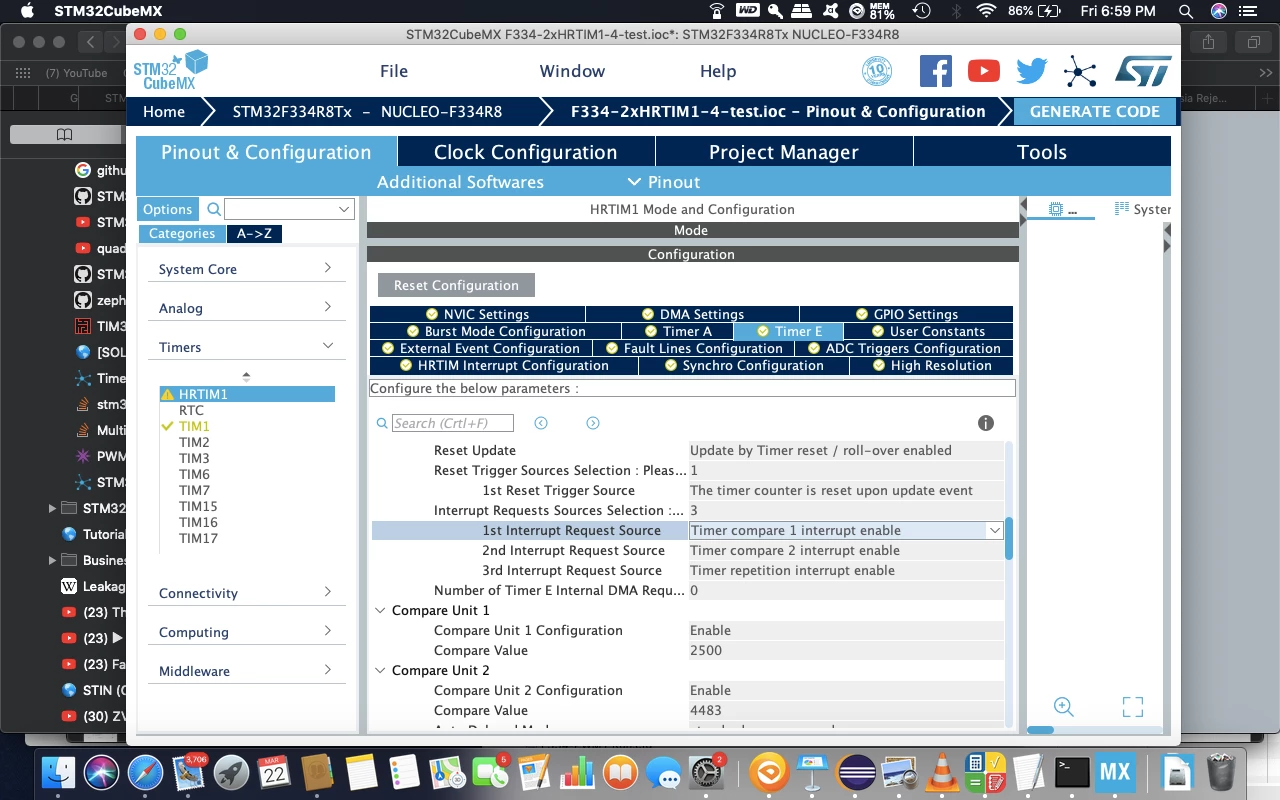Viewport: 1280px width, 800px height.
Task: Fit the pinout view to the panel
Action: (x=1133, y=707)
